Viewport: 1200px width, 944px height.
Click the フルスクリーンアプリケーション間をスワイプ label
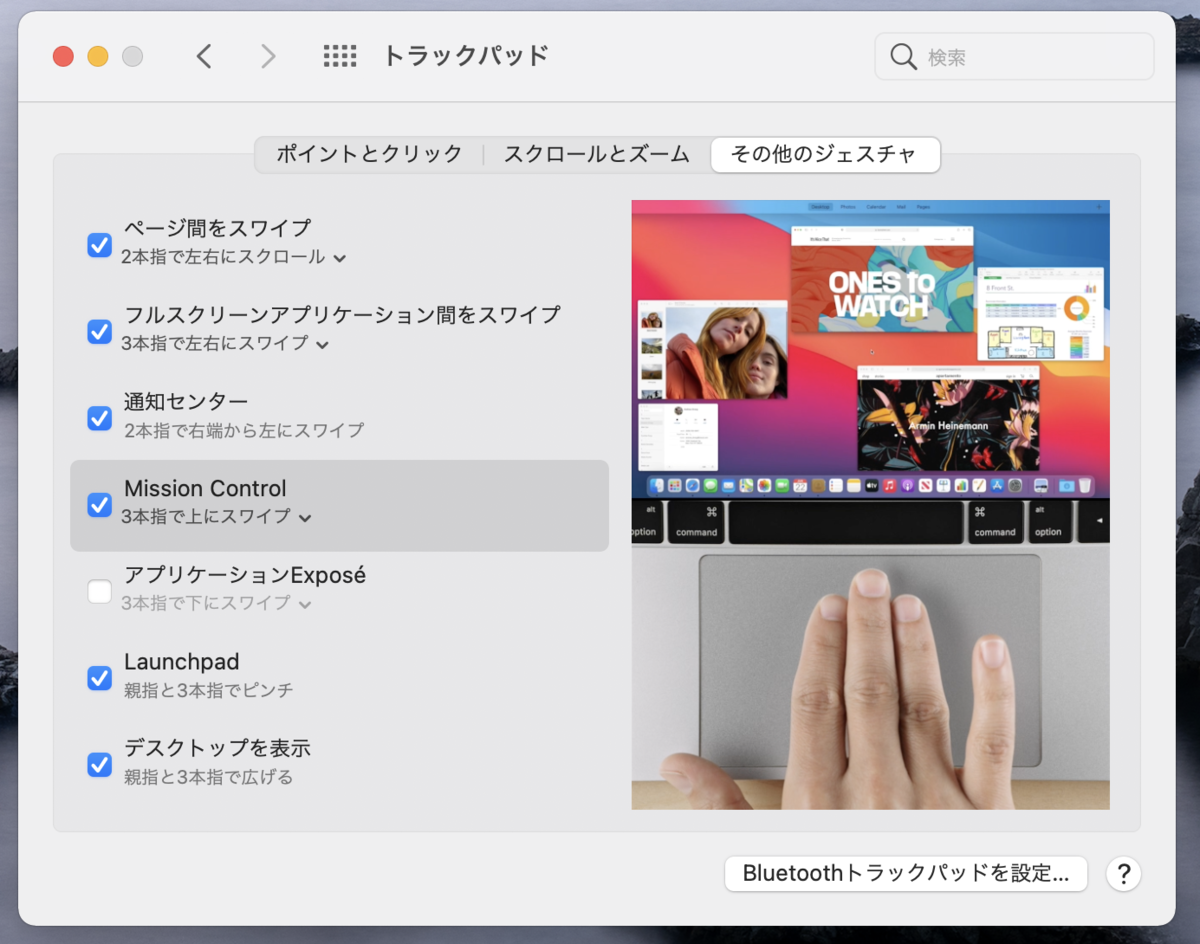click(x=342, y=315)
